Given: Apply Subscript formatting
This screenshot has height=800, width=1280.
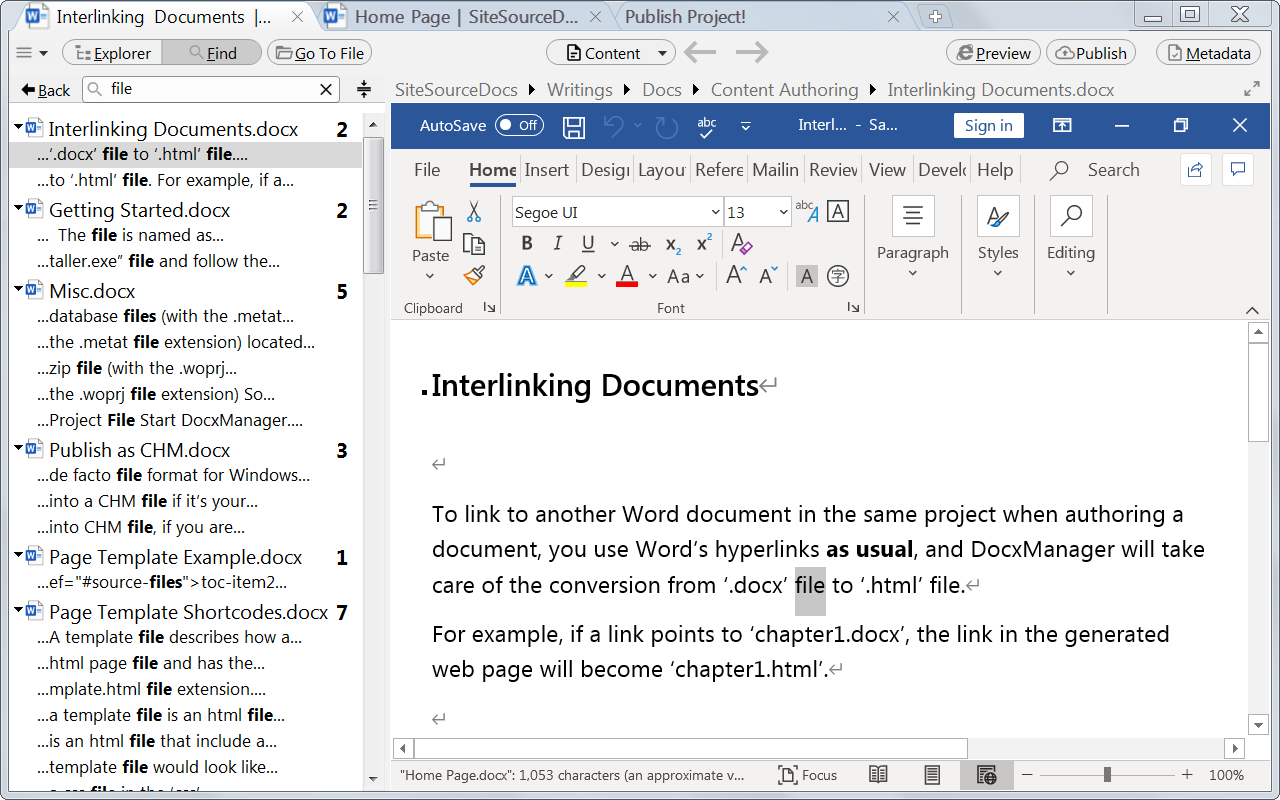Looking at the screenshot, I should click(673, 244).
